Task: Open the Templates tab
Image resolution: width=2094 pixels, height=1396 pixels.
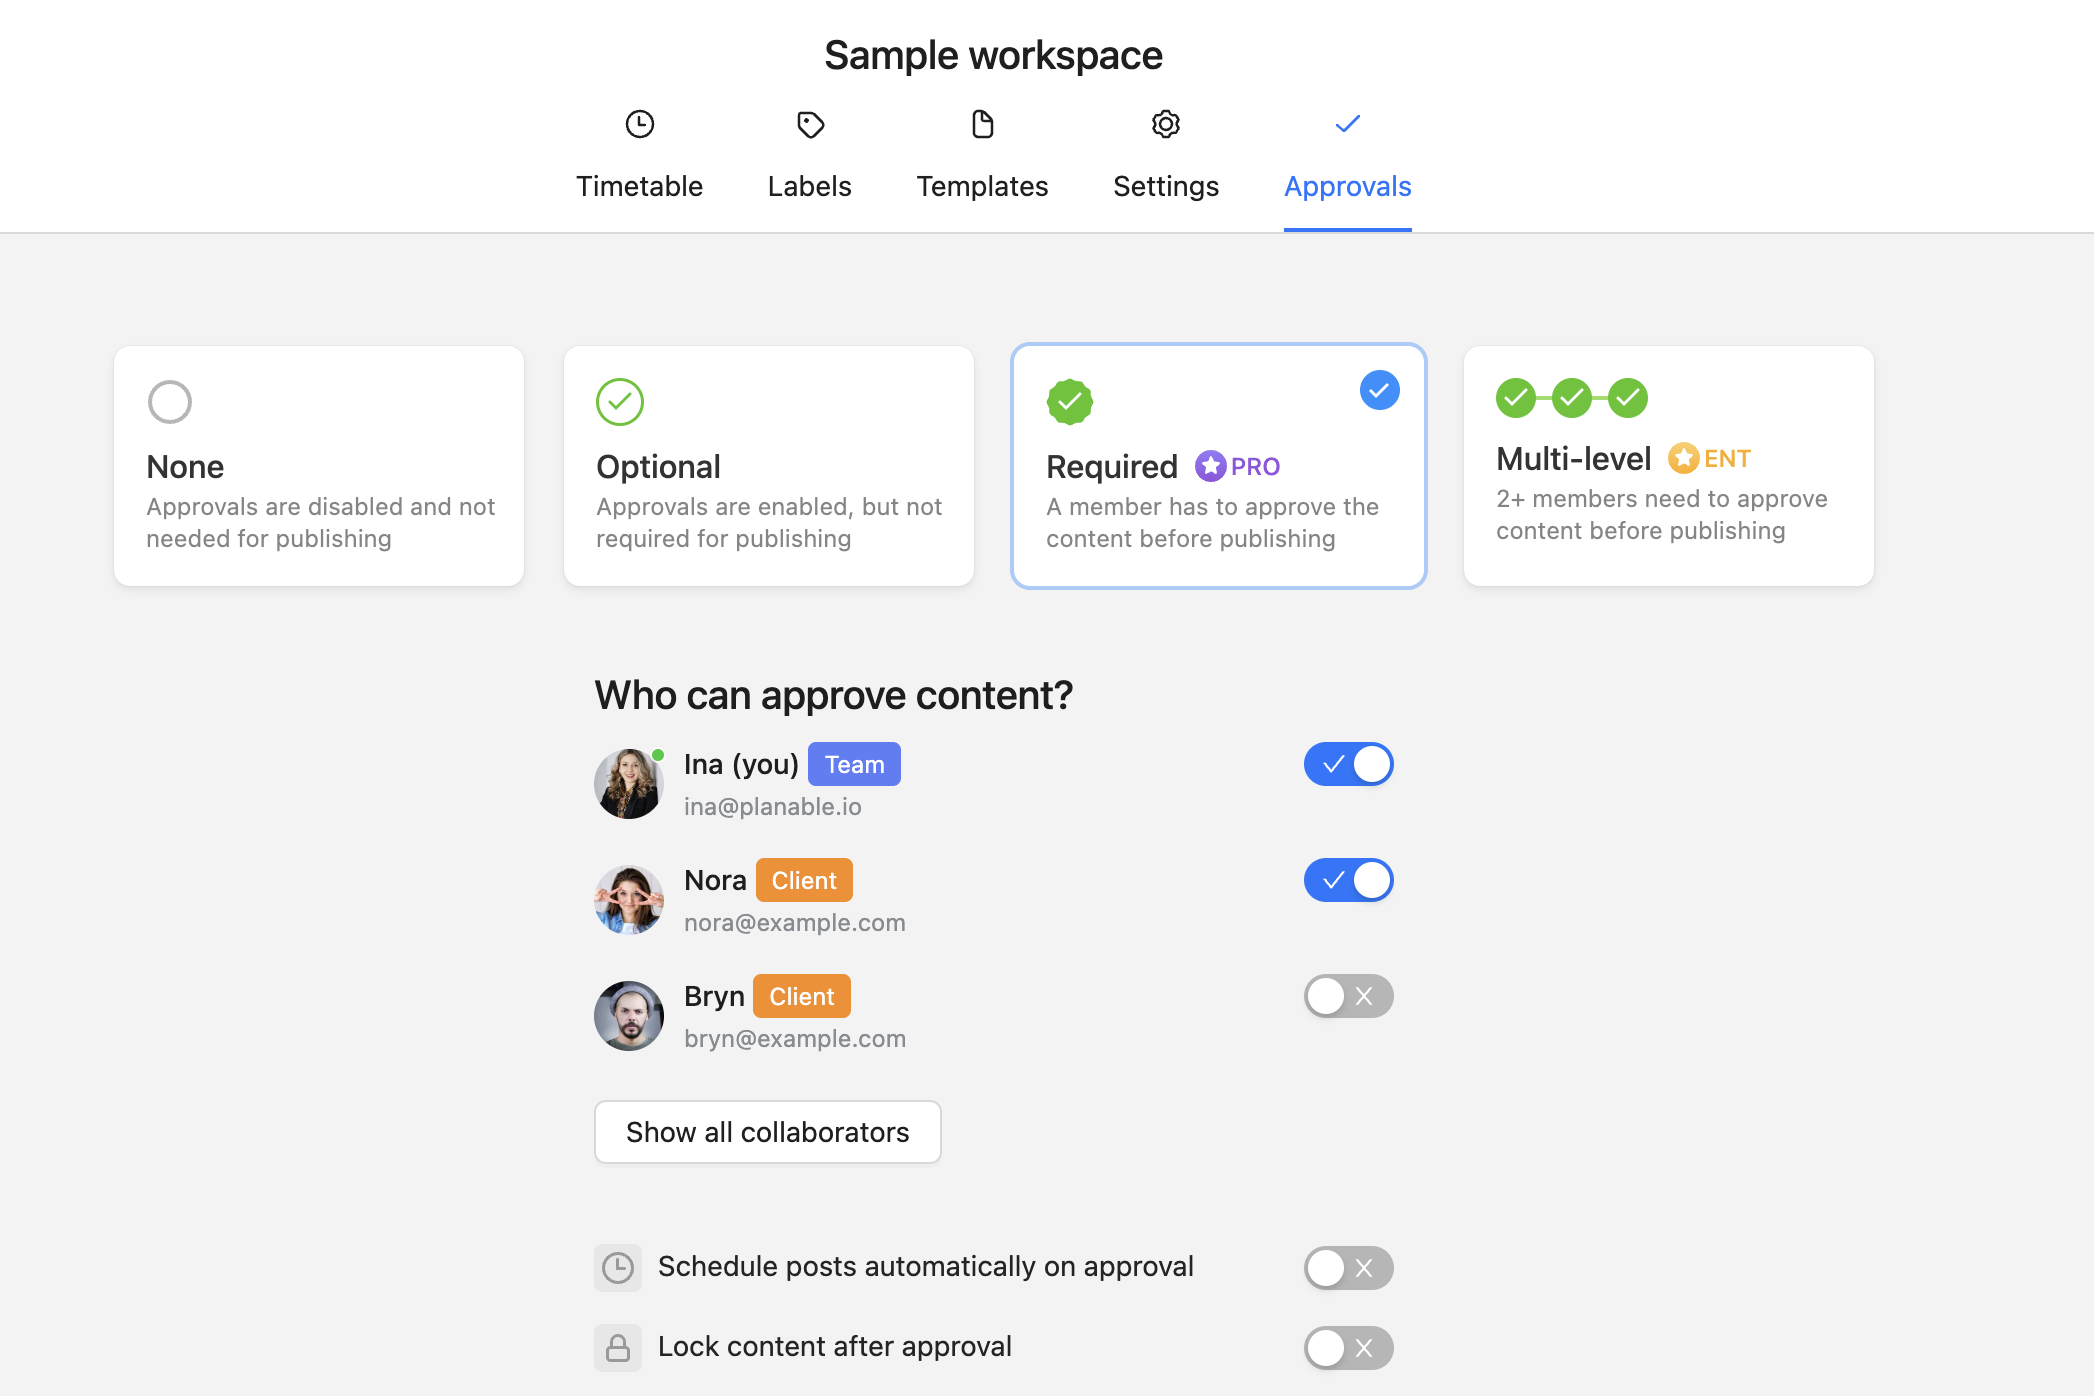Action: (x=982, y=186)
